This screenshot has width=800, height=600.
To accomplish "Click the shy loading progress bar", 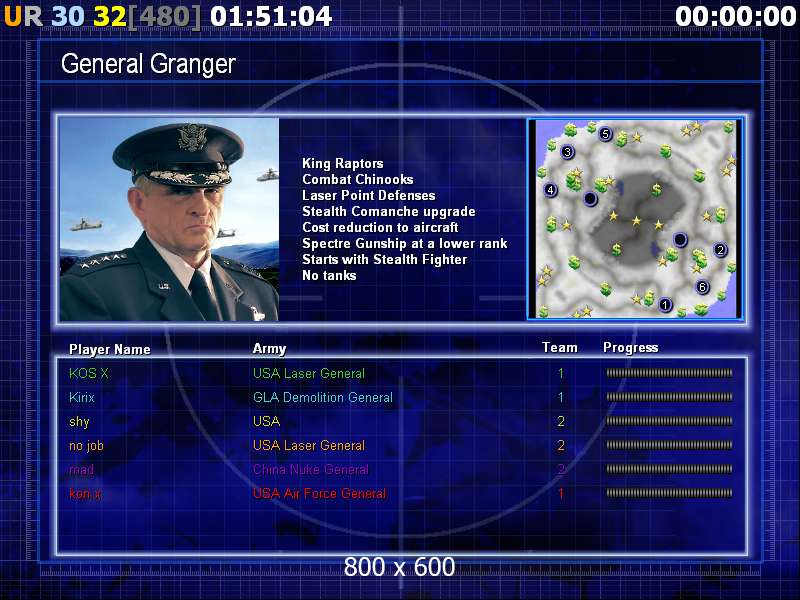I will 669,421.
